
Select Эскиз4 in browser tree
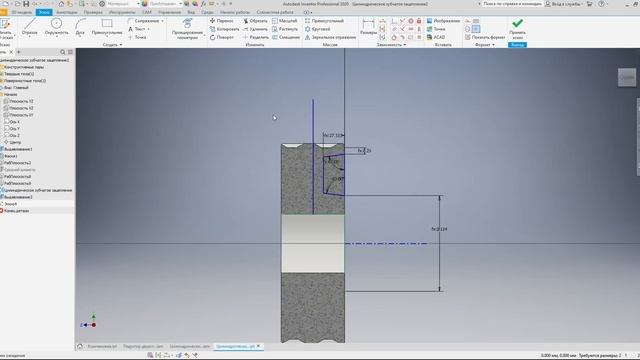tap(9, 204)
